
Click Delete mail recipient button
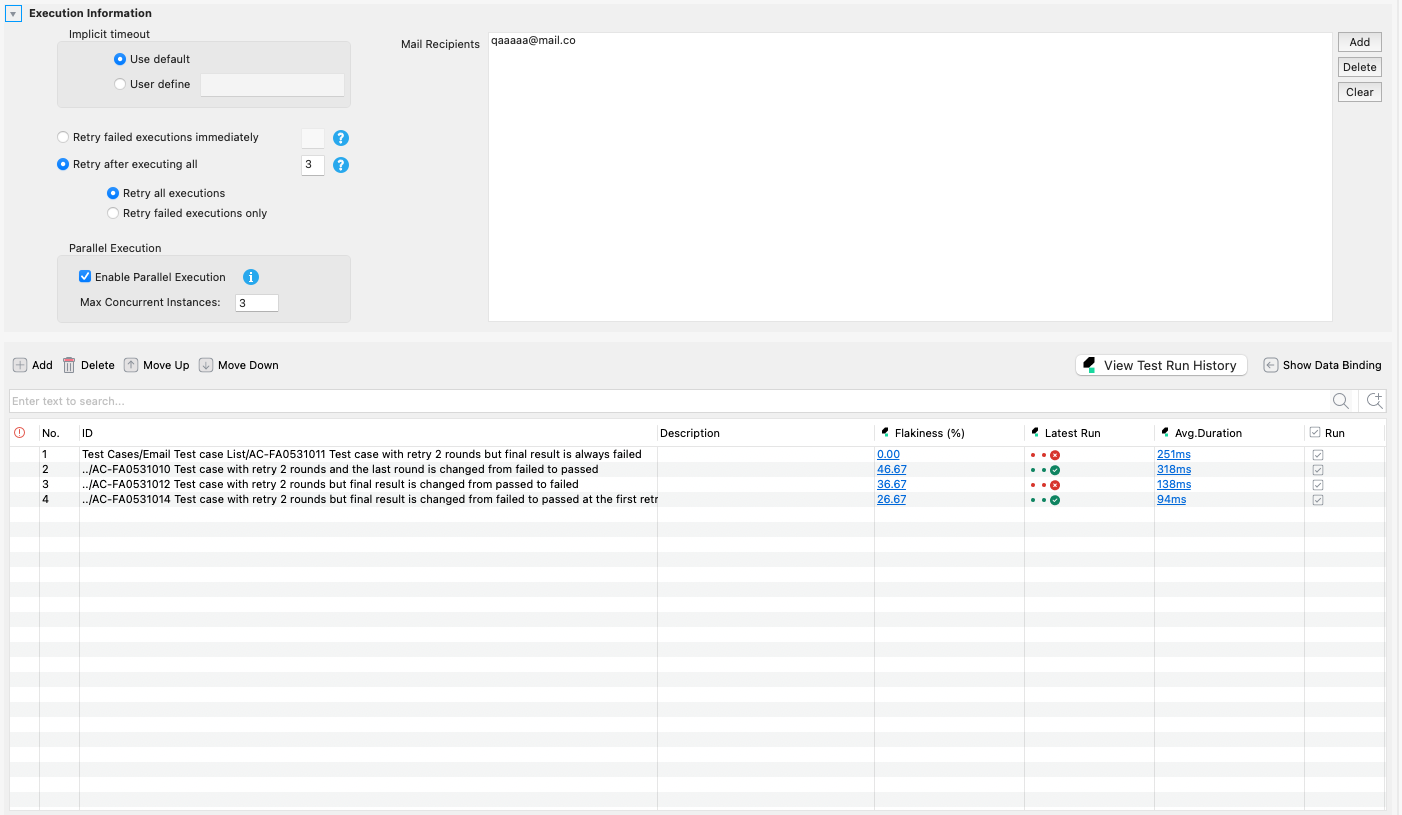coord(1360,67)
